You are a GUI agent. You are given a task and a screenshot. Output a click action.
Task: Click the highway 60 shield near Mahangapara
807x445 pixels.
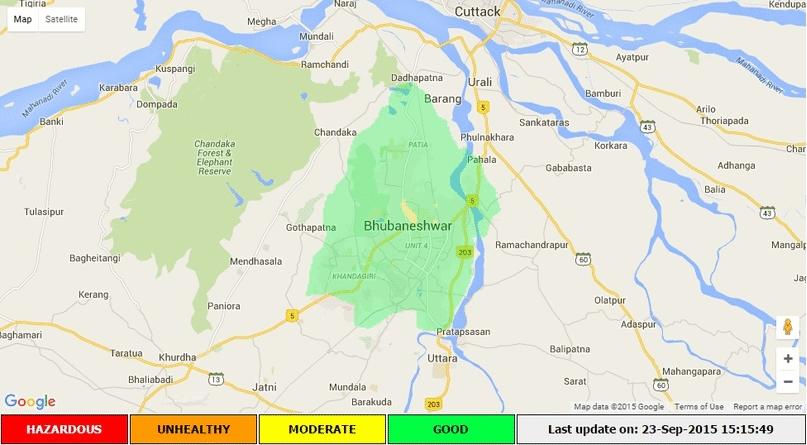(x=661, y=384)
